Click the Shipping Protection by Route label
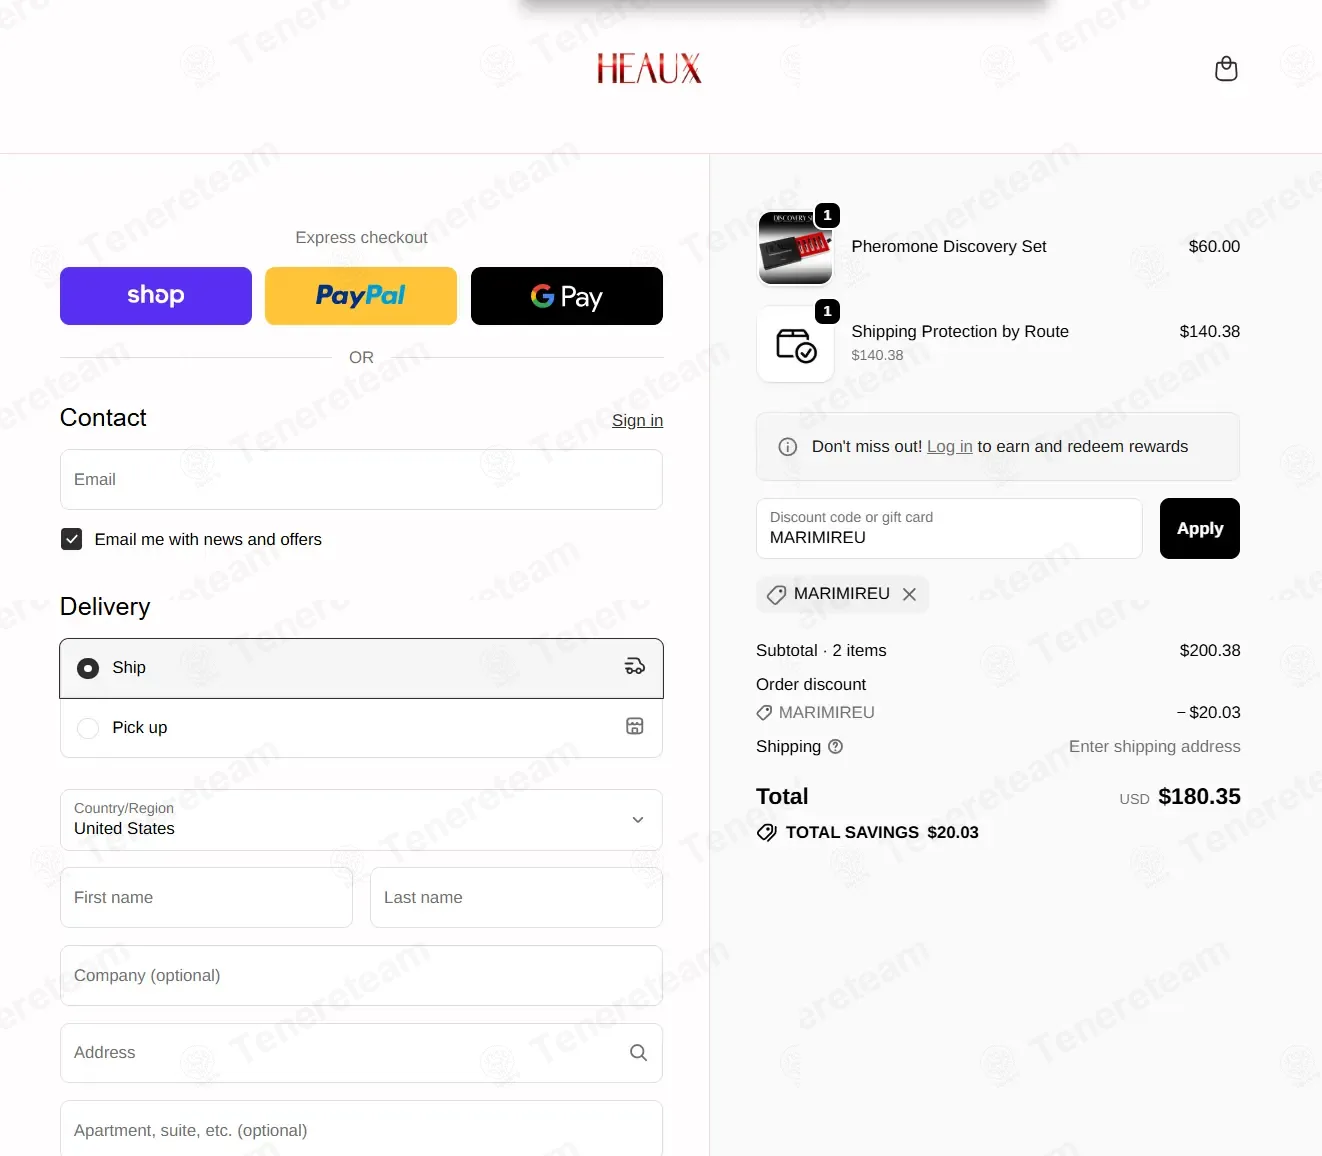This screenshot has width=1322, height=1156. pos(960,332)
